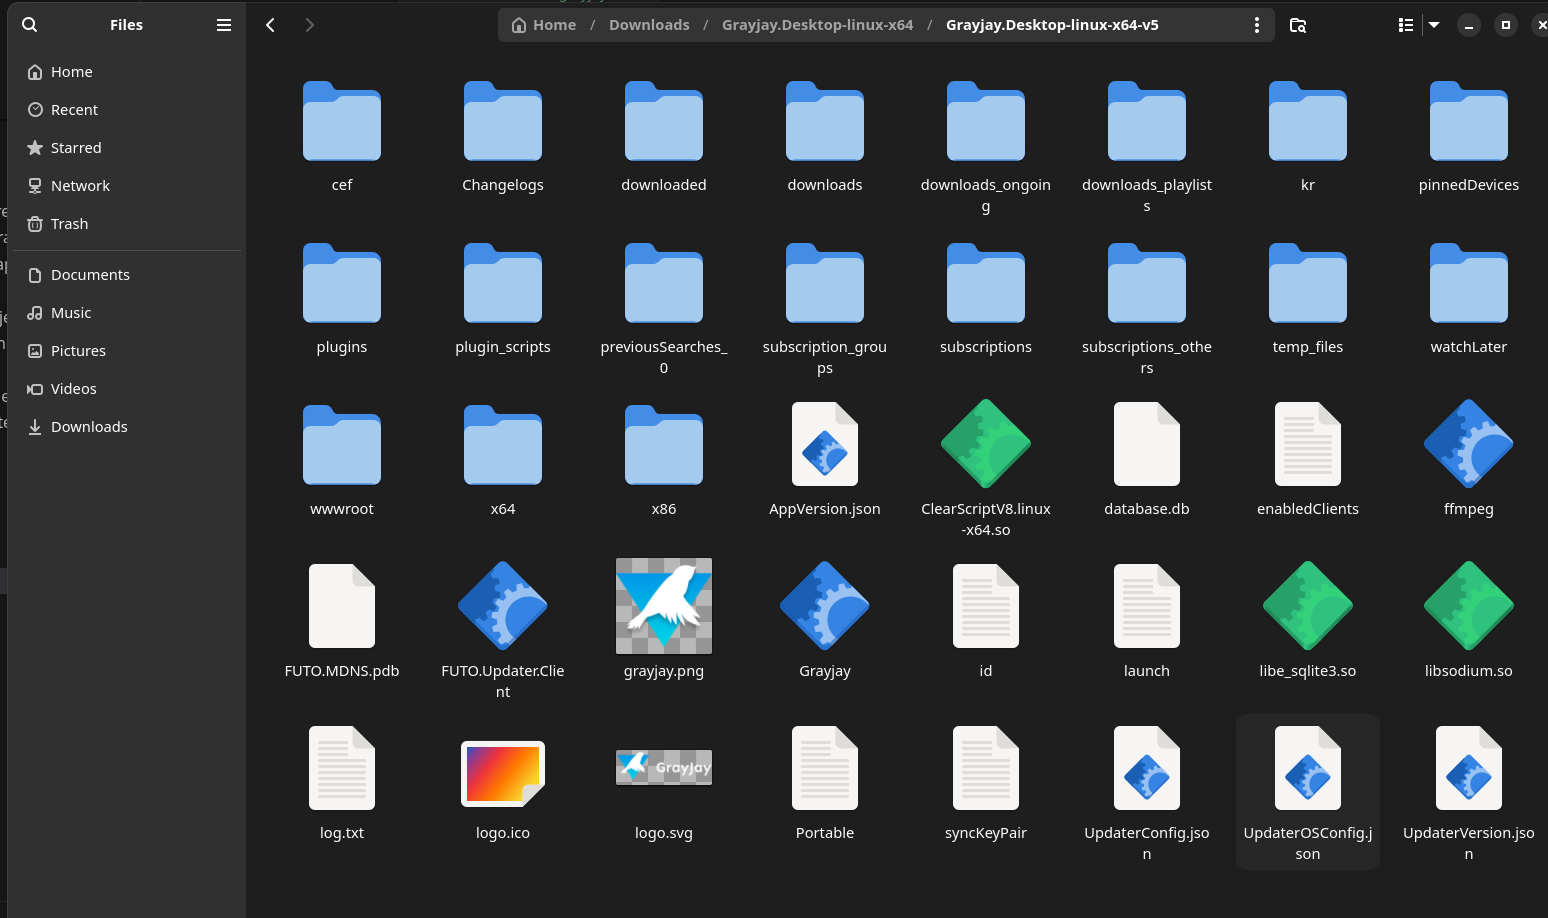Select the UpdaterConfig.json file

(1147, 769)
